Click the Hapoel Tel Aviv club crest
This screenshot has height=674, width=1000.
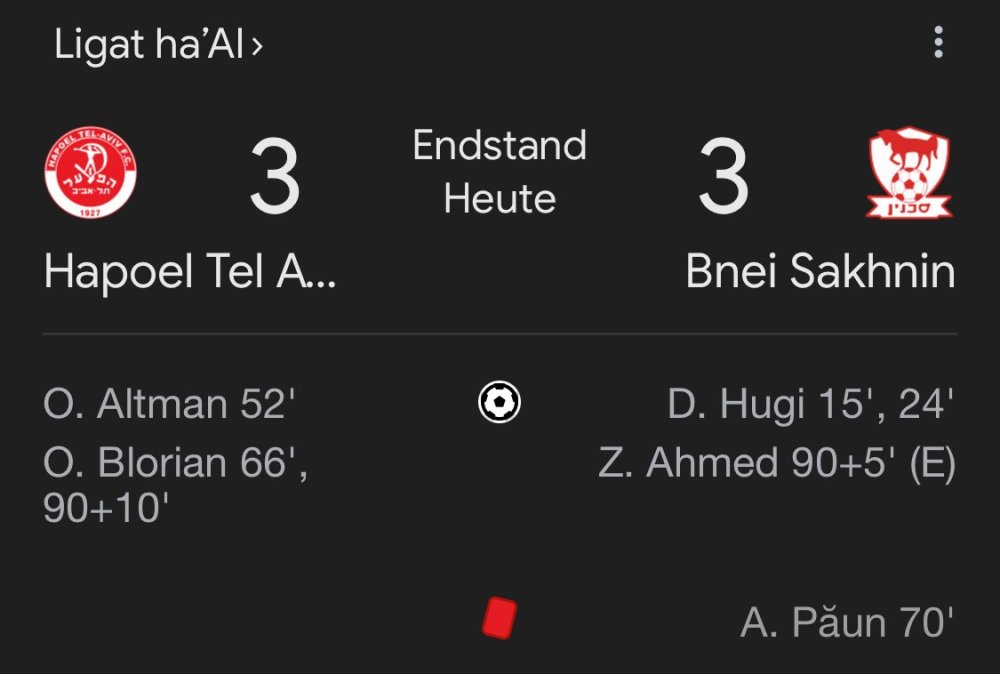[x=91, y=173]
